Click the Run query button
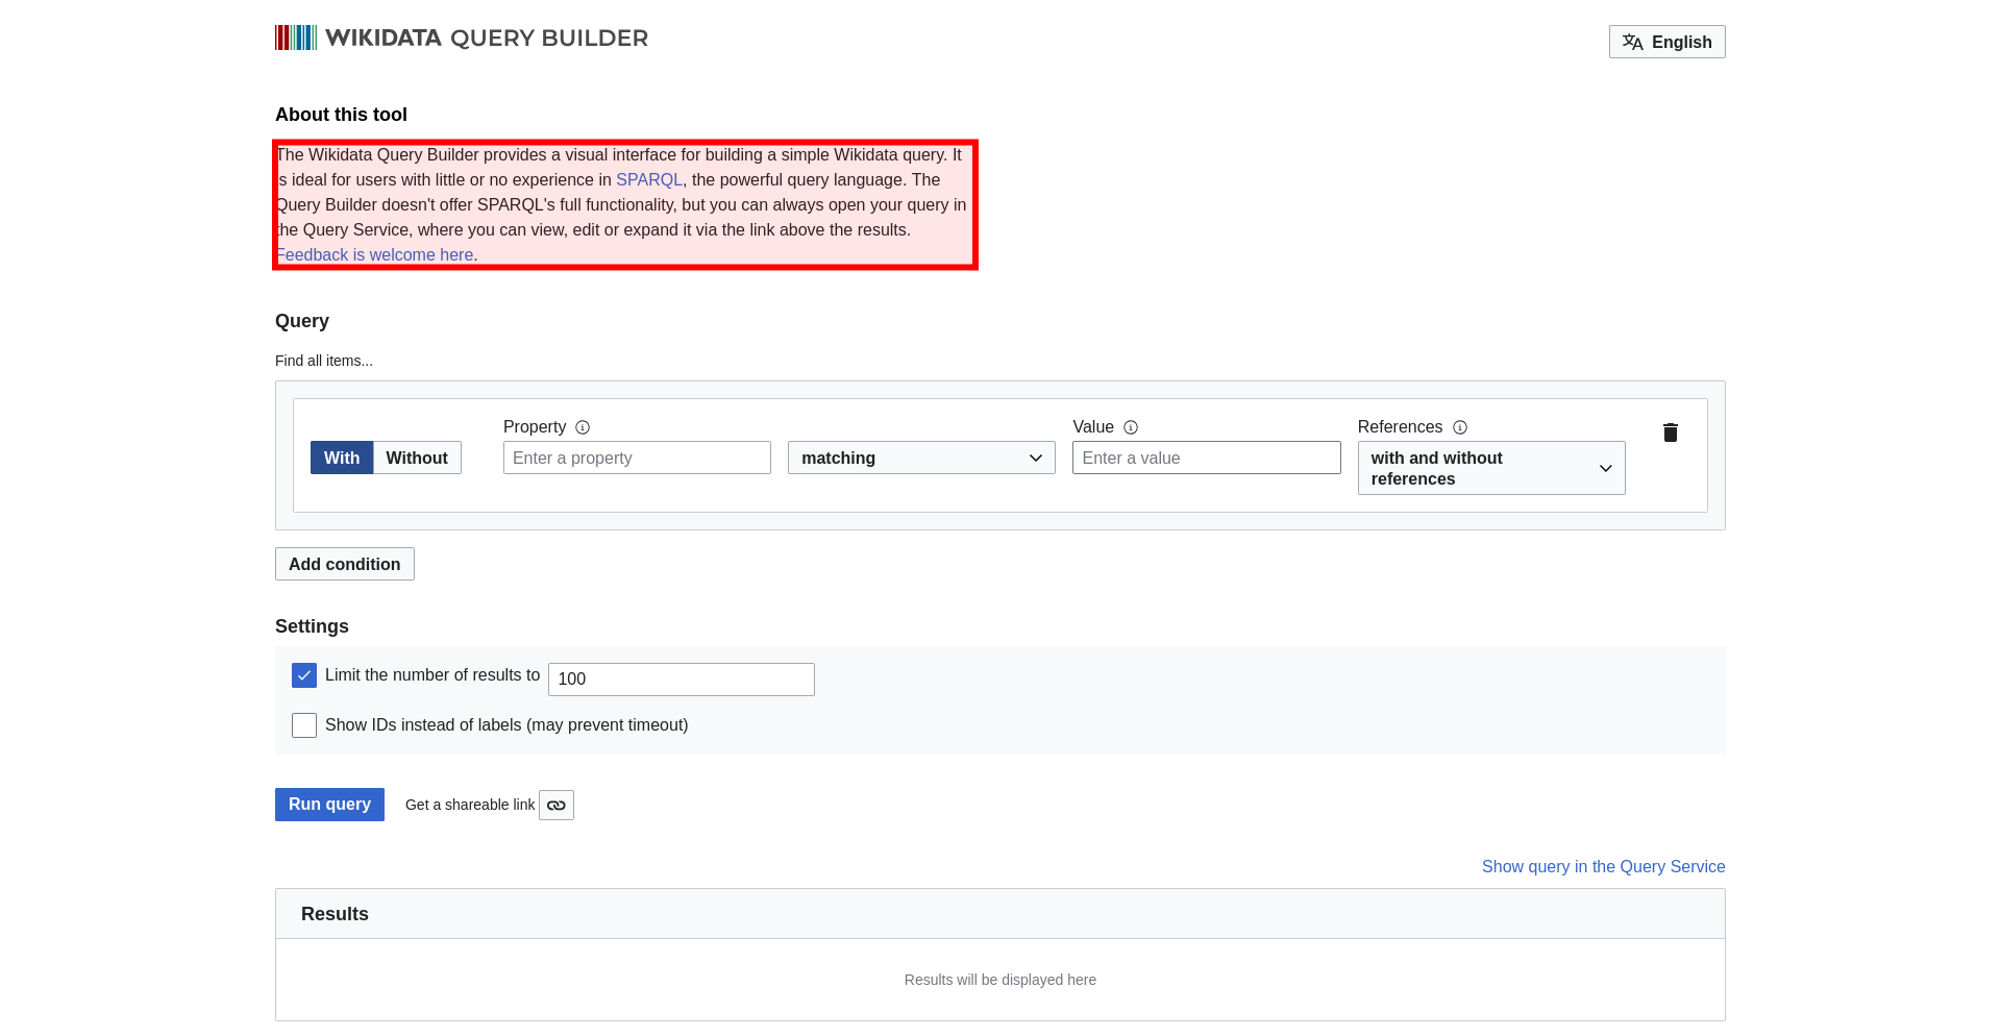The width and height of the screenshot is (2000, 1036). coord(329,805)
